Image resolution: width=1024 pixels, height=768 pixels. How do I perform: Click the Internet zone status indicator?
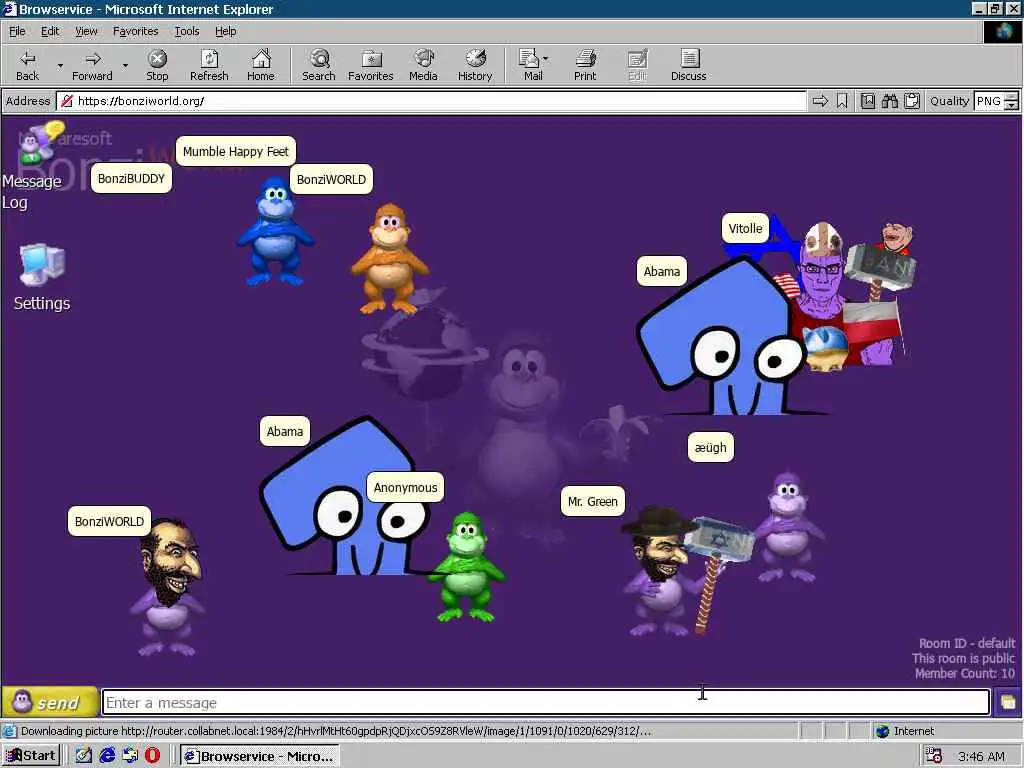coord(906,731)
